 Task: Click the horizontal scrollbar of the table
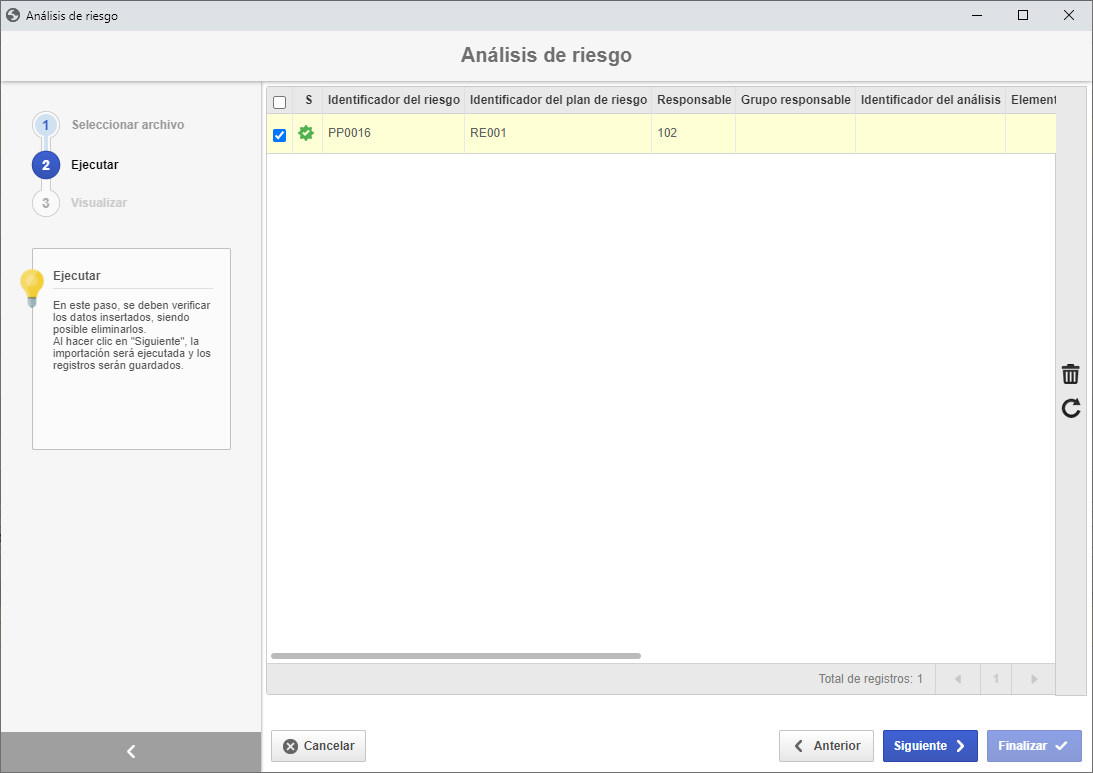pos(456,656)
